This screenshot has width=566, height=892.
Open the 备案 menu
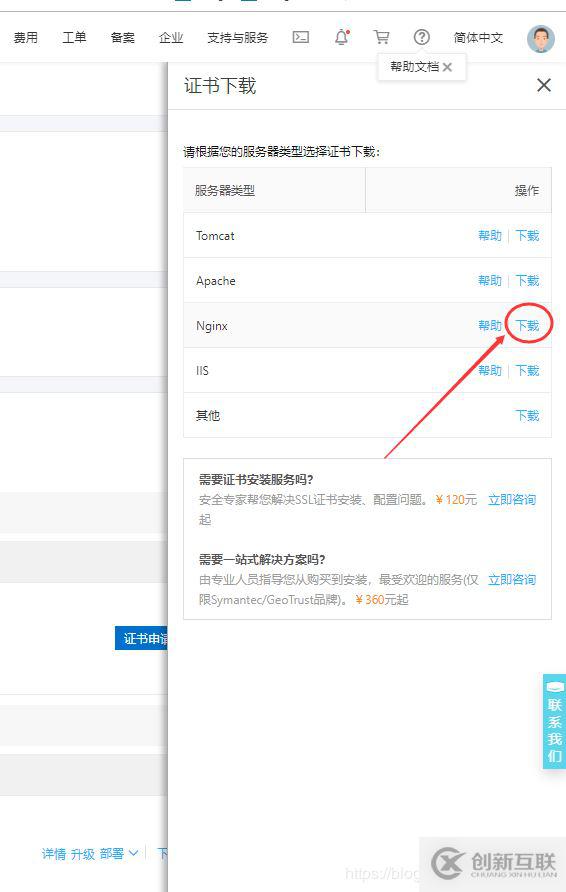122,38
